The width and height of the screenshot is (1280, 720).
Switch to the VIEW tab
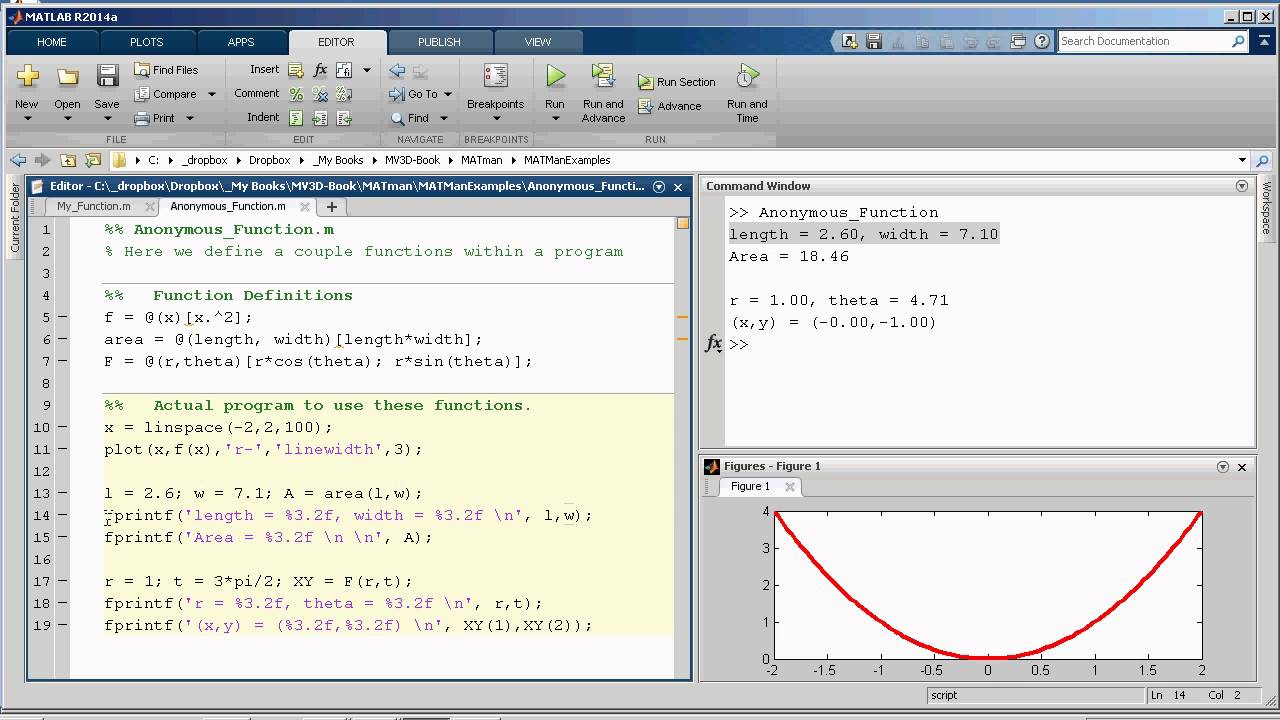pos(538,42)
